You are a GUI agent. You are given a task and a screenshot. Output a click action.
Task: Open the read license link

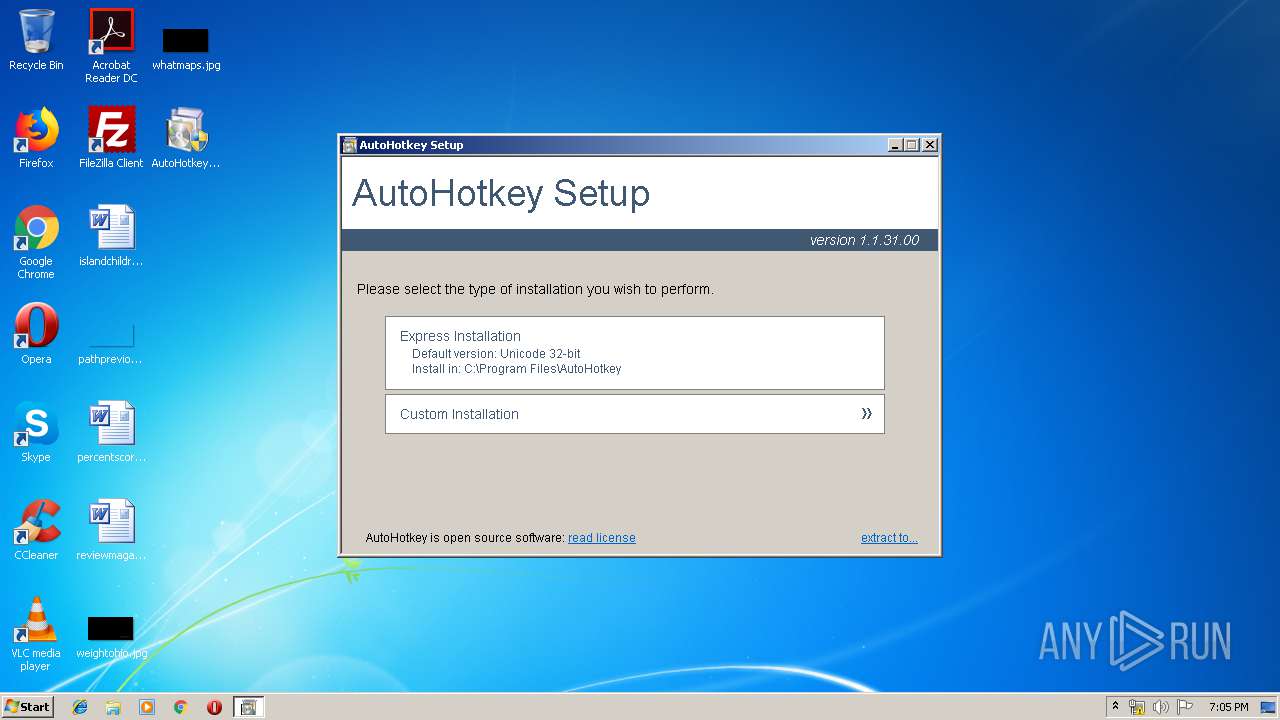click(601, 538)
